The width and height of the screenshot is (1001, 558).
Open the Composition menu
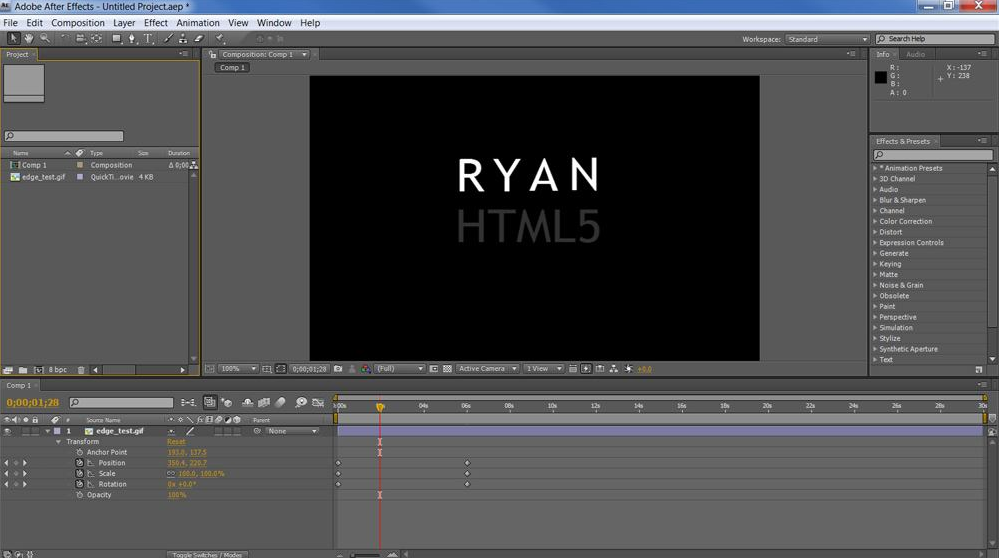(77, 22)
